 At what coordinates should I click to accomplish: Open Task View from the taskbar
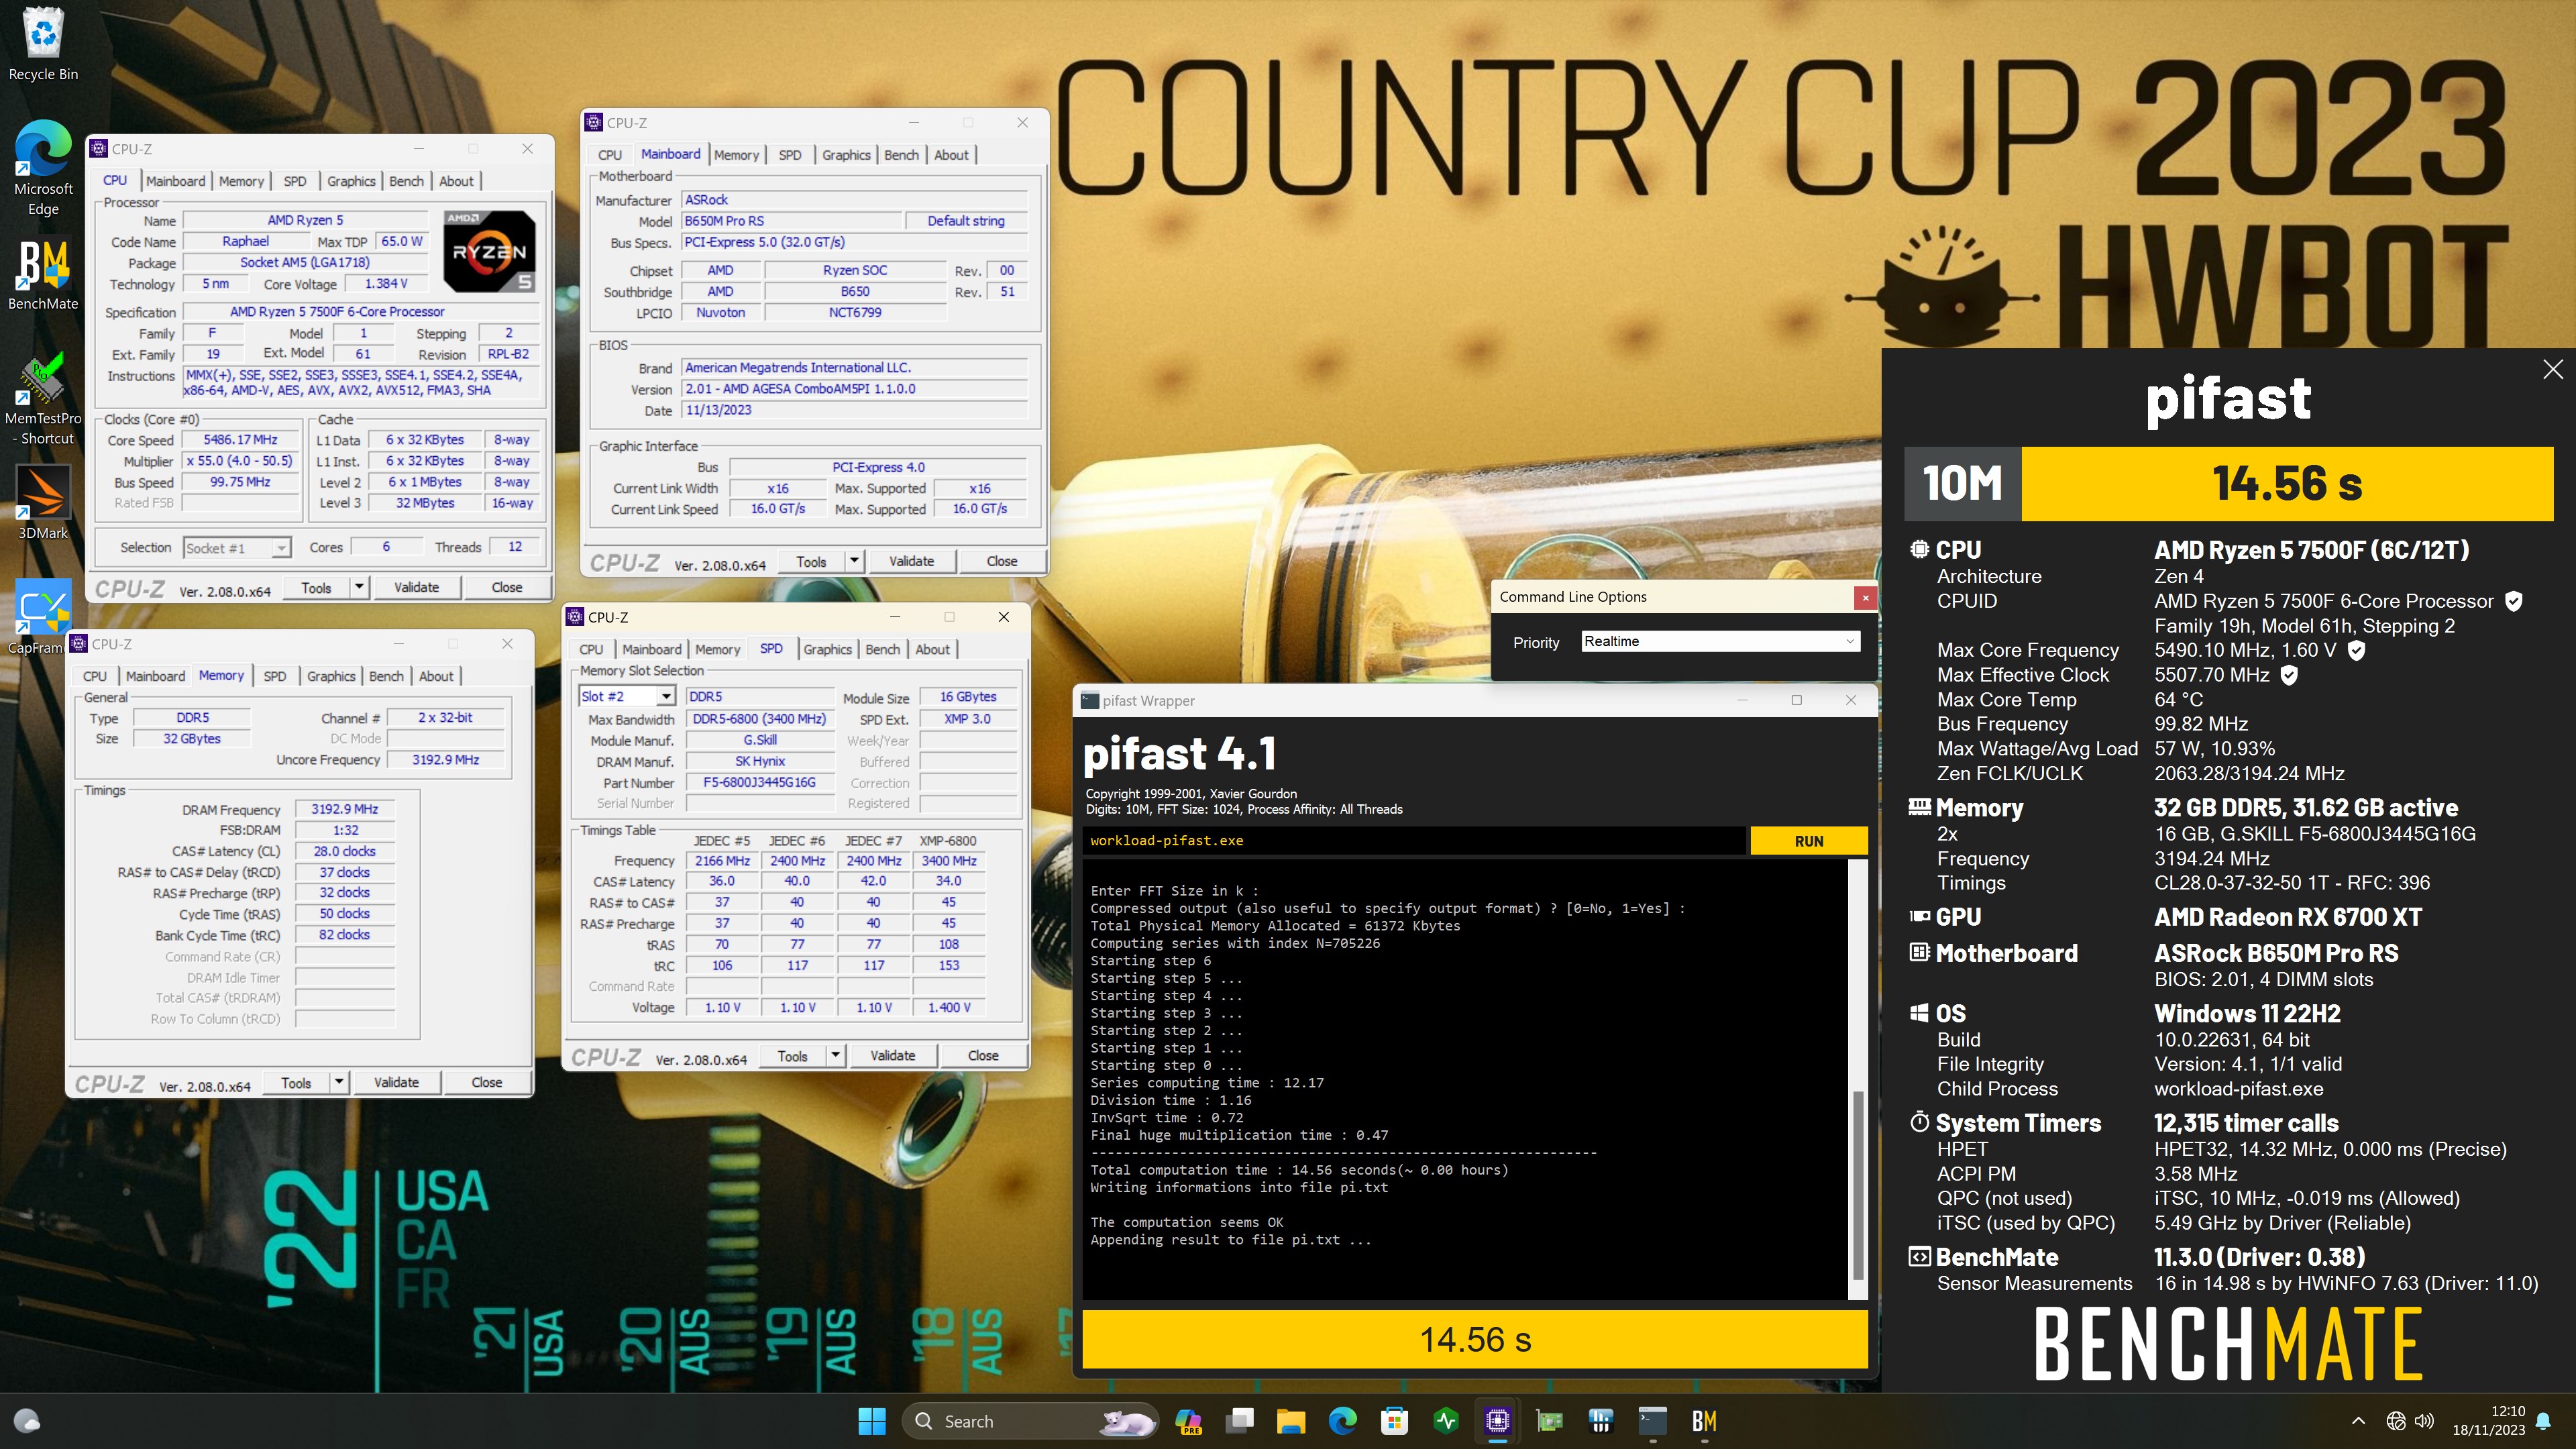(x=1240, y=1421)
